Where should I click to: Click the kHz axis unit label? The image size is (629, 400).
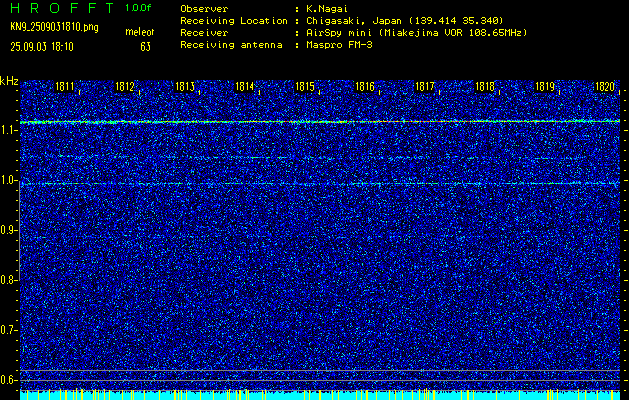tap(9, 81)
